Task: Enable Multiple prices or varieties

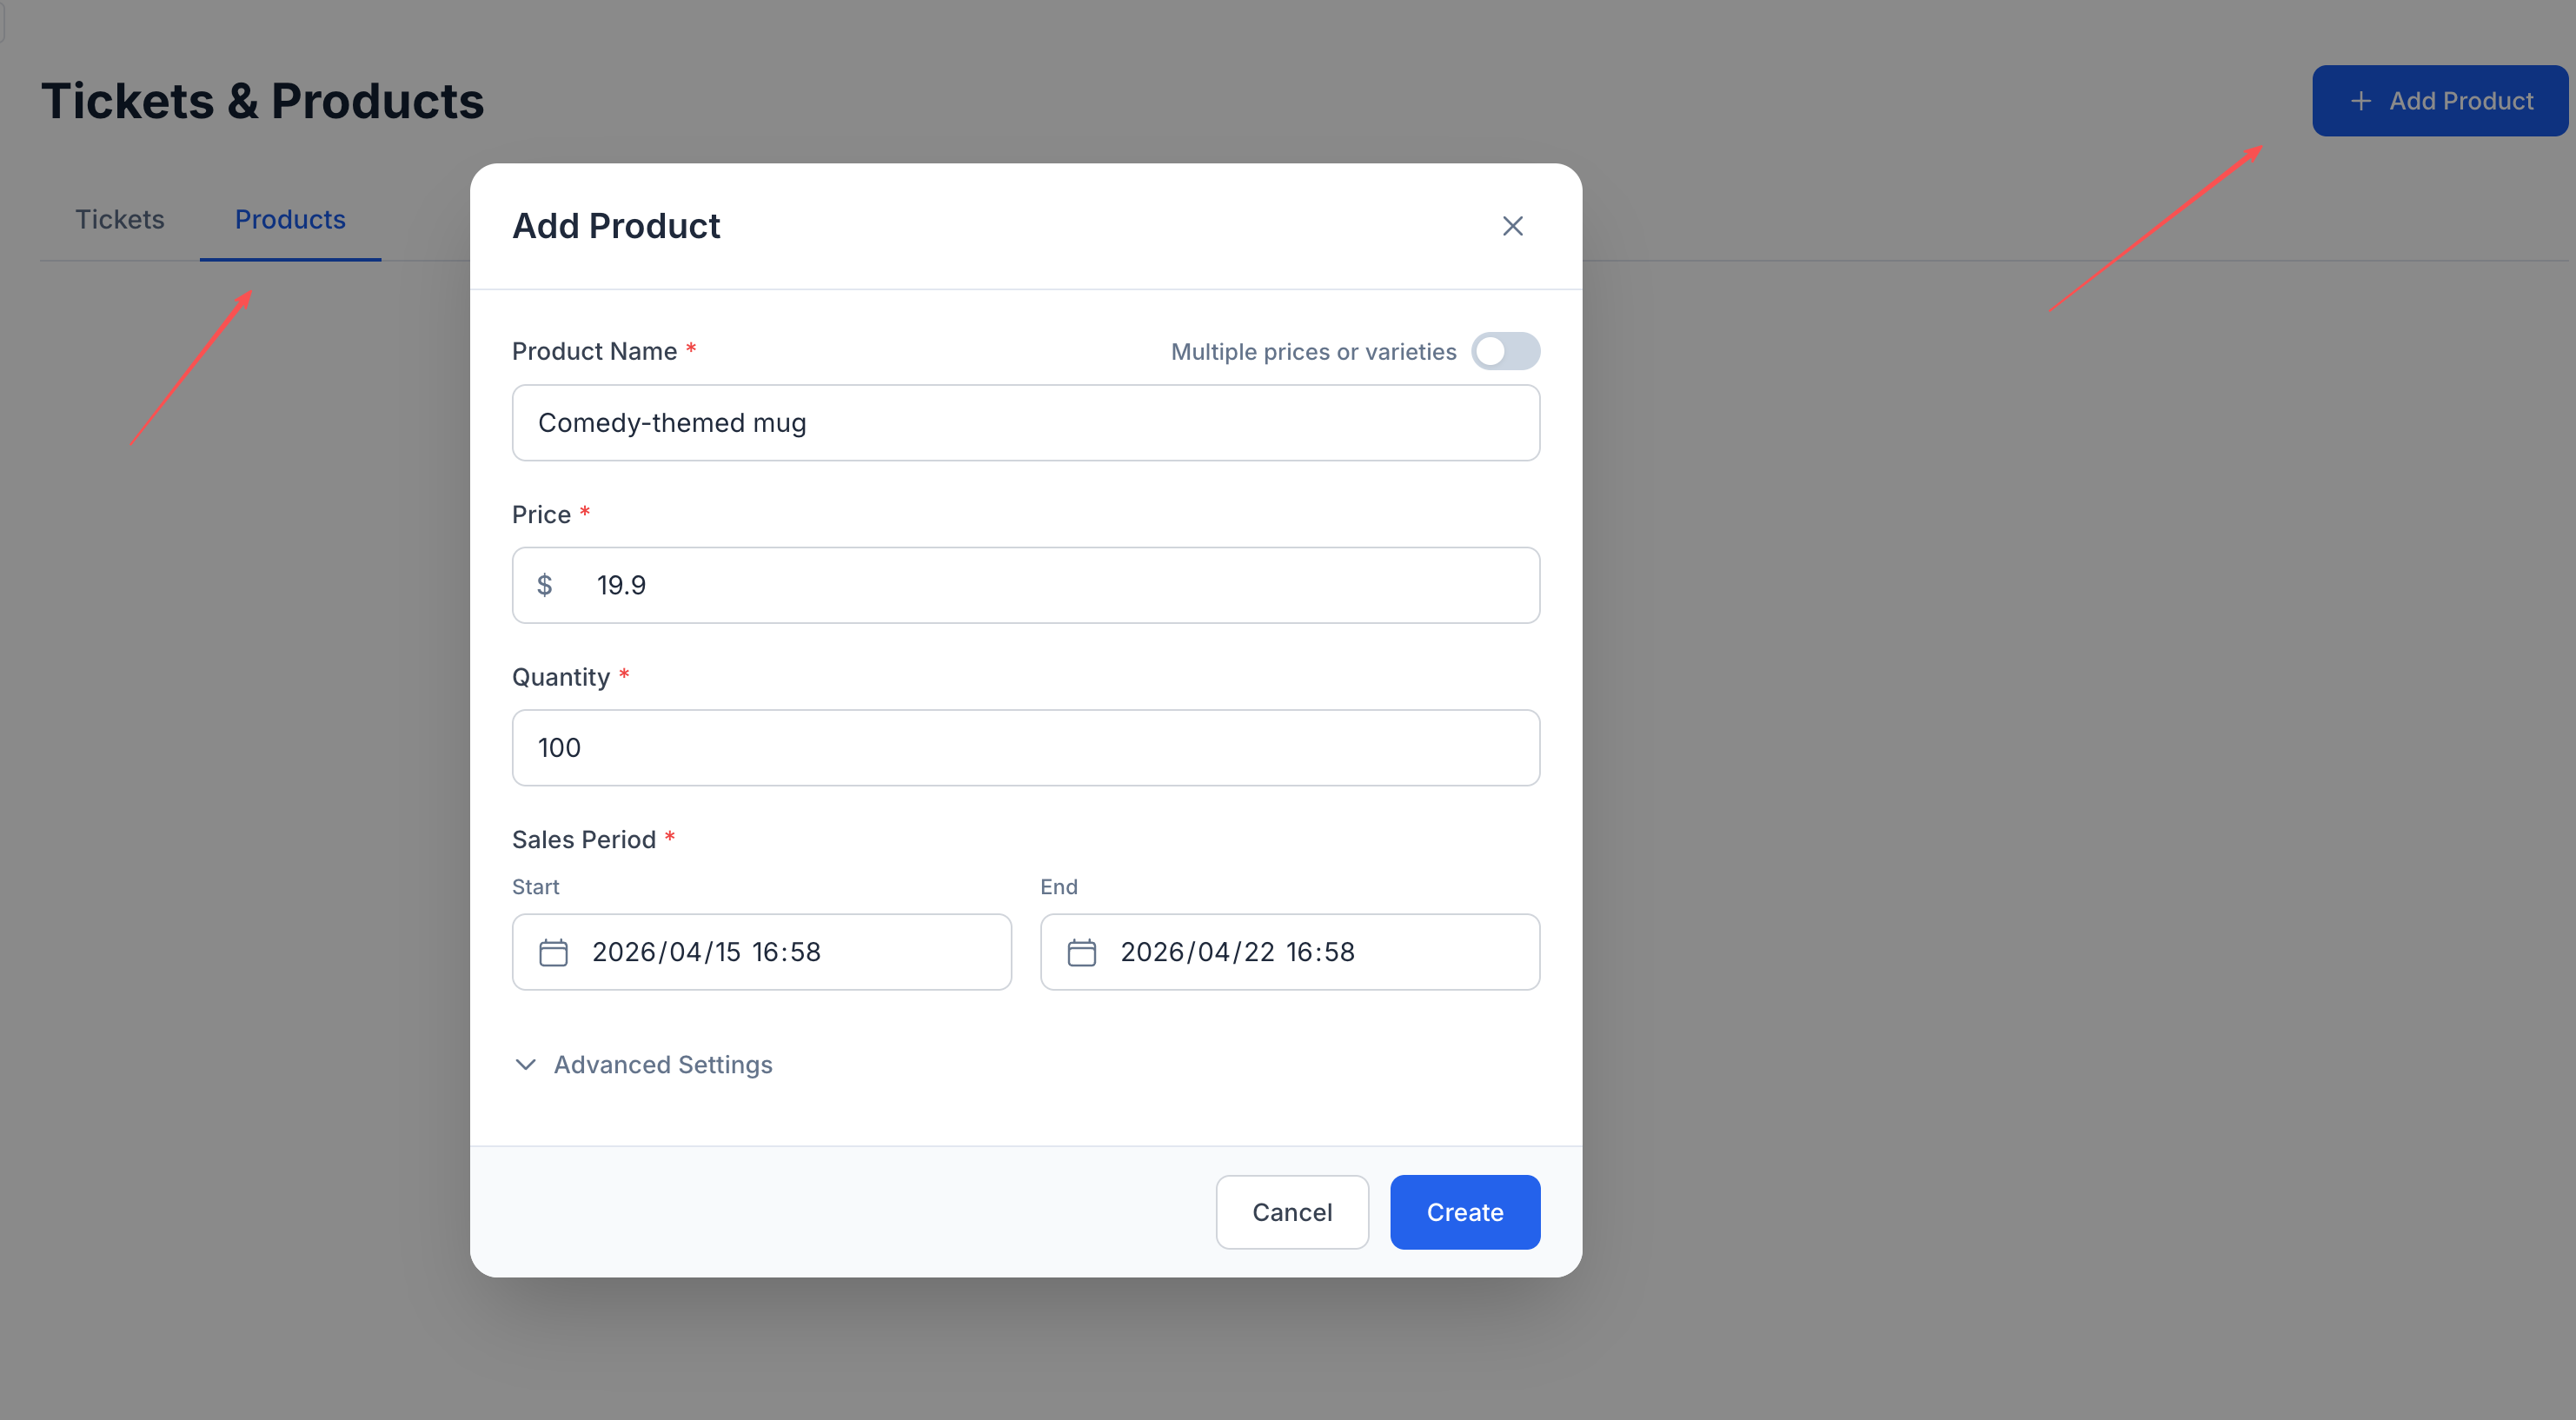Action: pos(1506,351)
